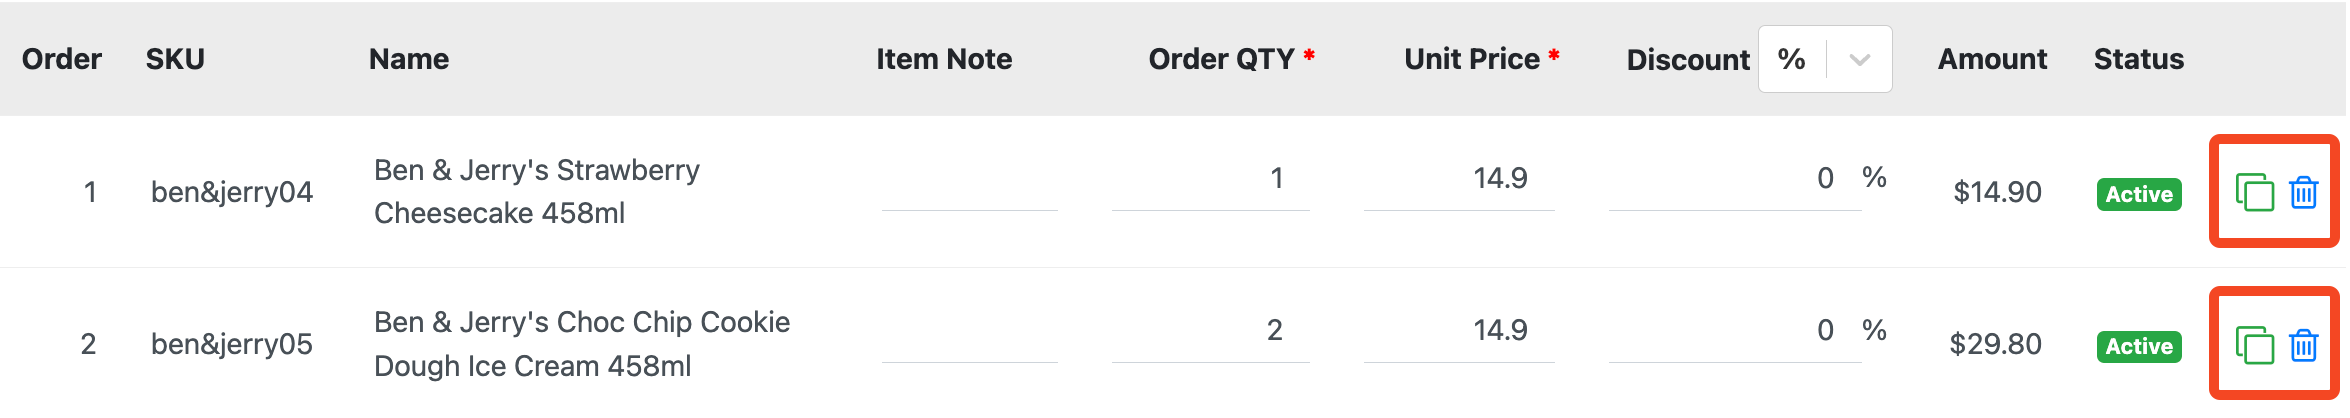The width and height of the screenshot is (2350, 418).
Task: Open the Discount unit dropdown
Action: coord(1825,59)
